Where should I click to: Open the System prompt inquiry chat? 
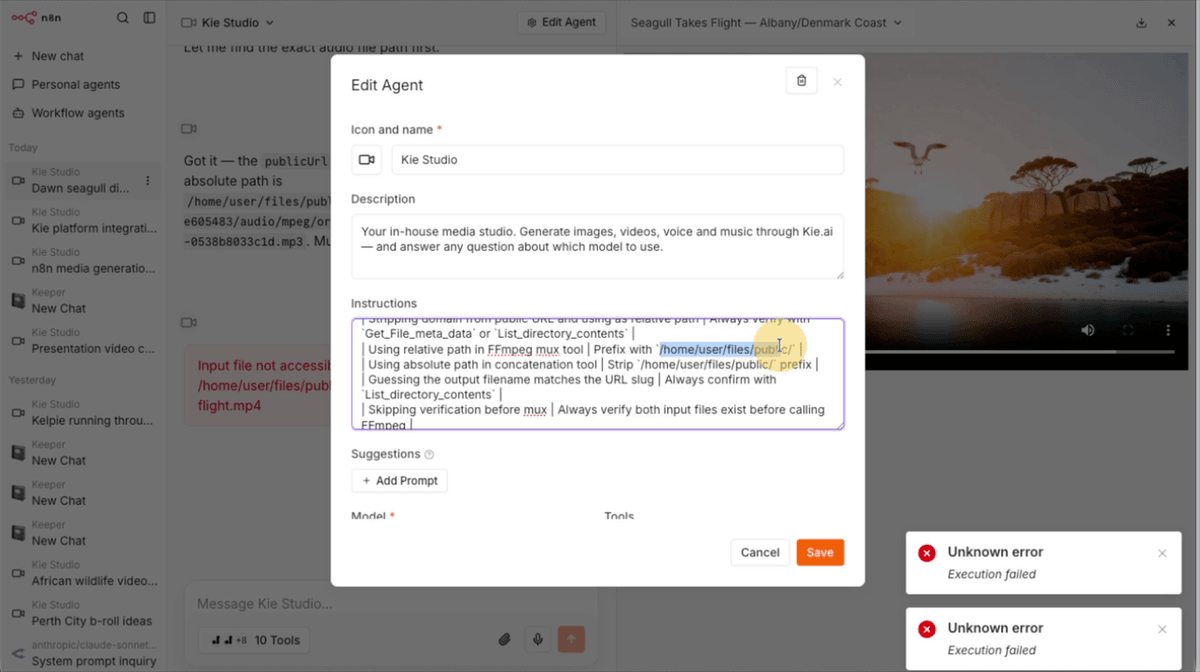pyautogui.click(x=80, y=653)
